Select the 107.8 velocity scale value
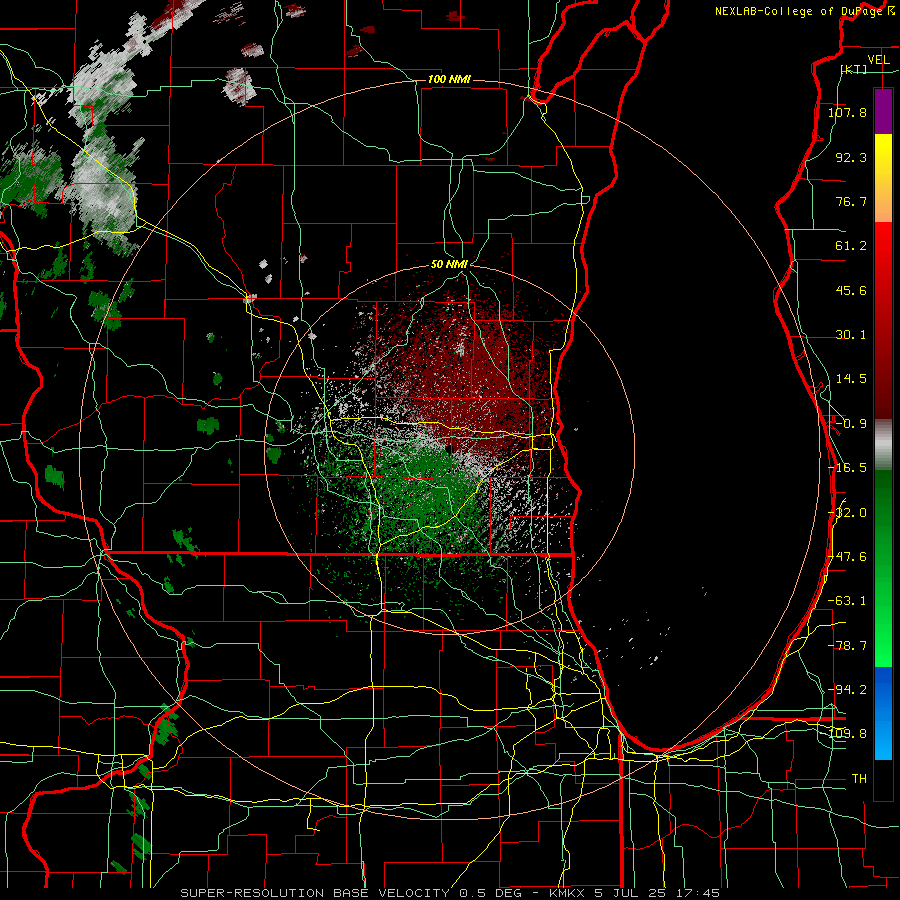The height and width of the screenshot is (900, 900). pyautogui.click(x=847, y=112)
